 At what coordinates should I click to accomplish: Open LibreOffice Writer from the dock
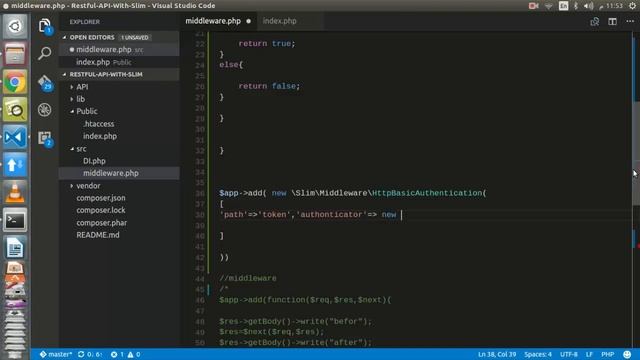coord(15,248)
